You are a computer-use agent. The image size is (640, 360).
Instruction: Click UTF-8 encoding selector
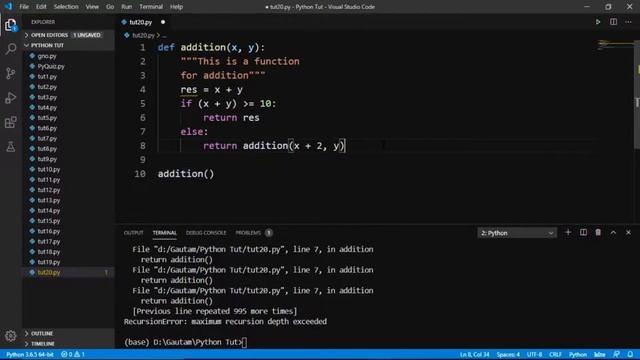coord(534,355)
